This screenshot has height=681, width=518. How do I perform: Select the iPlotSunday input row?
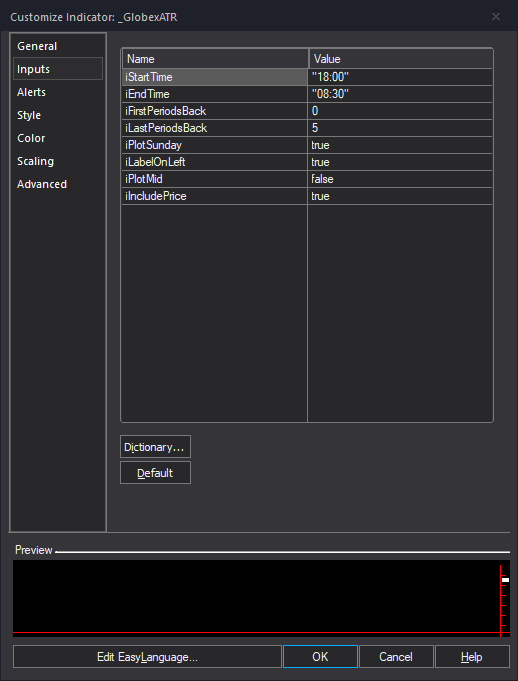(307, 145)
